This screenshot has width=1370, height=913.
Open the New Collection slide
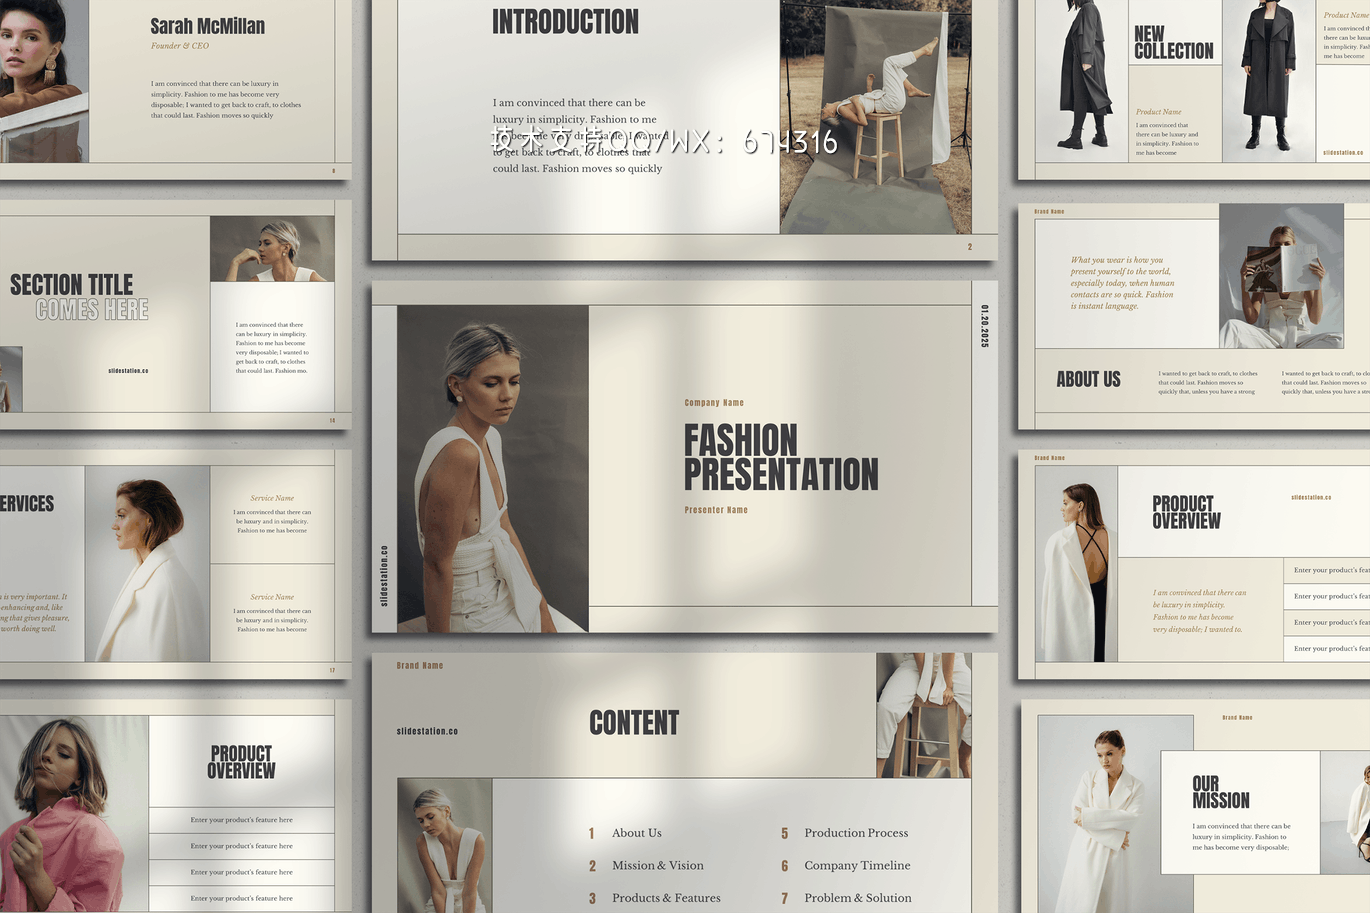pyautogui.click(x=1194, y=90)
